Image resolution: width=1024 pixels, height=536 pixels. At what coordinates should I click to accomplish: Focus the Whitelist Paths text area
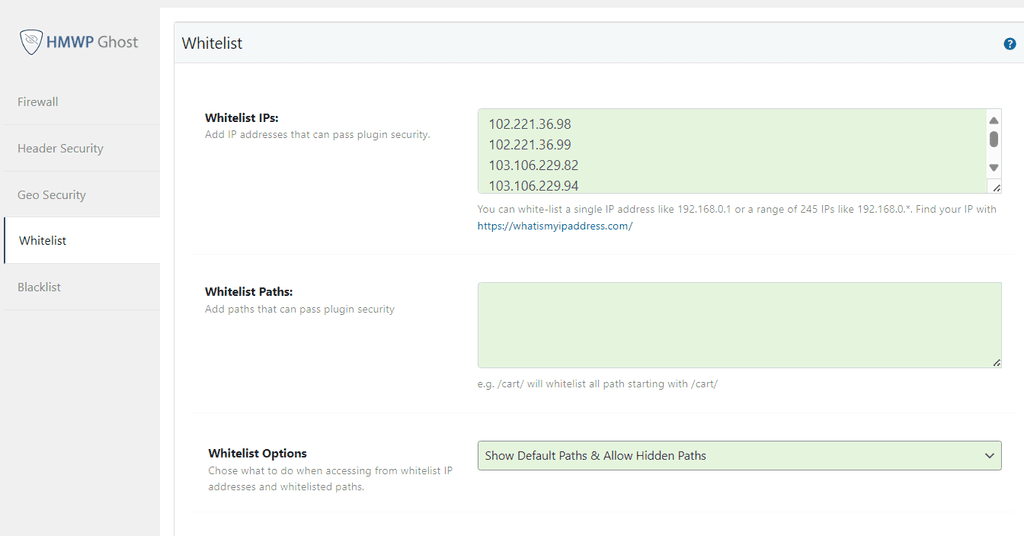point(738,325)
